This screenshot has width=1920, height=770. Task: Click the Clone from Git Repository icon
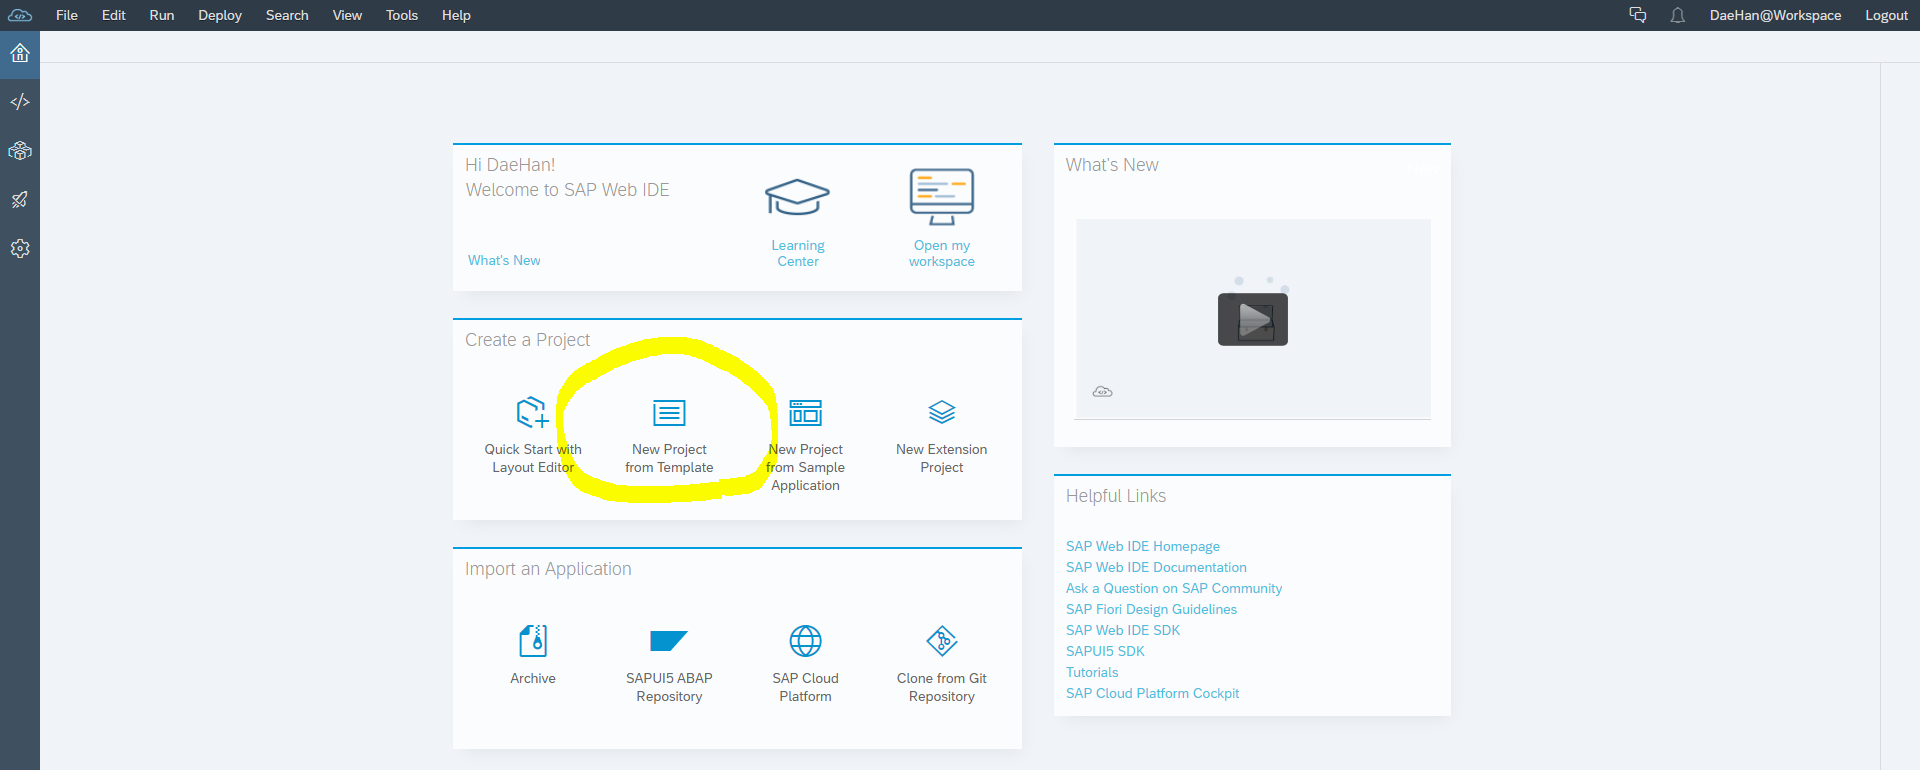[x=942, y=641]
